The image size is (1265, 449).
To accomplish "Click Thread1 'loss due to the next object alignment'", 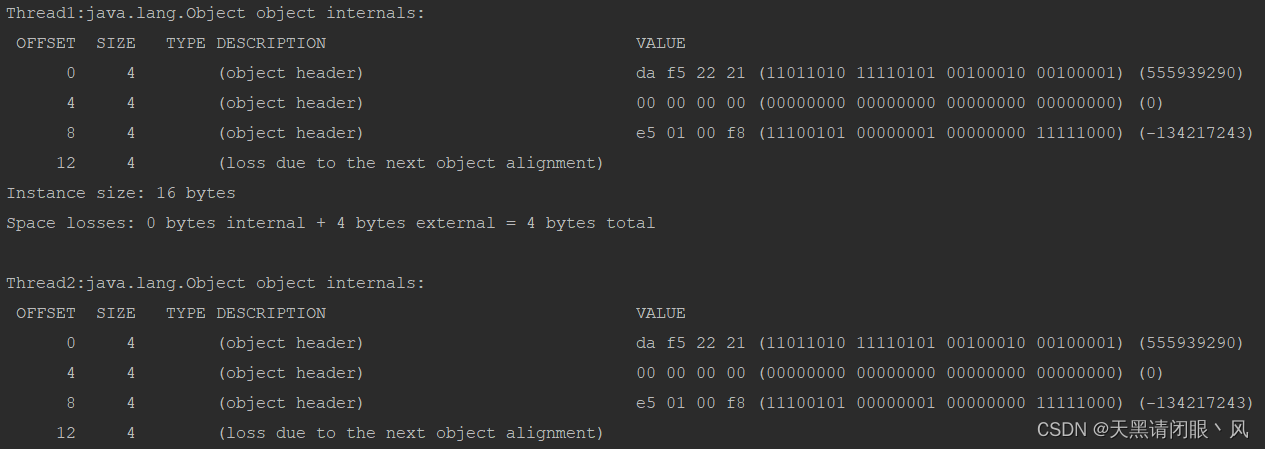I will click(411, 163).
